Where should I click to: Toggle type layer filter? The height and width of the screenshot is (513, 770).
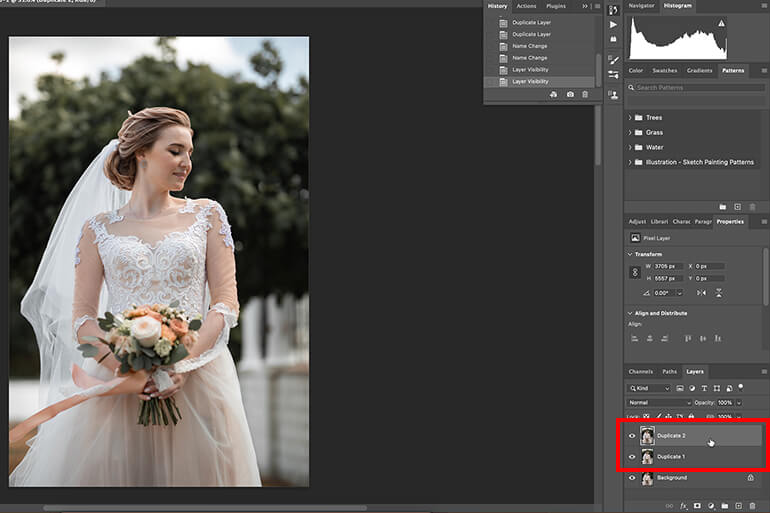[x=704, y=388]
